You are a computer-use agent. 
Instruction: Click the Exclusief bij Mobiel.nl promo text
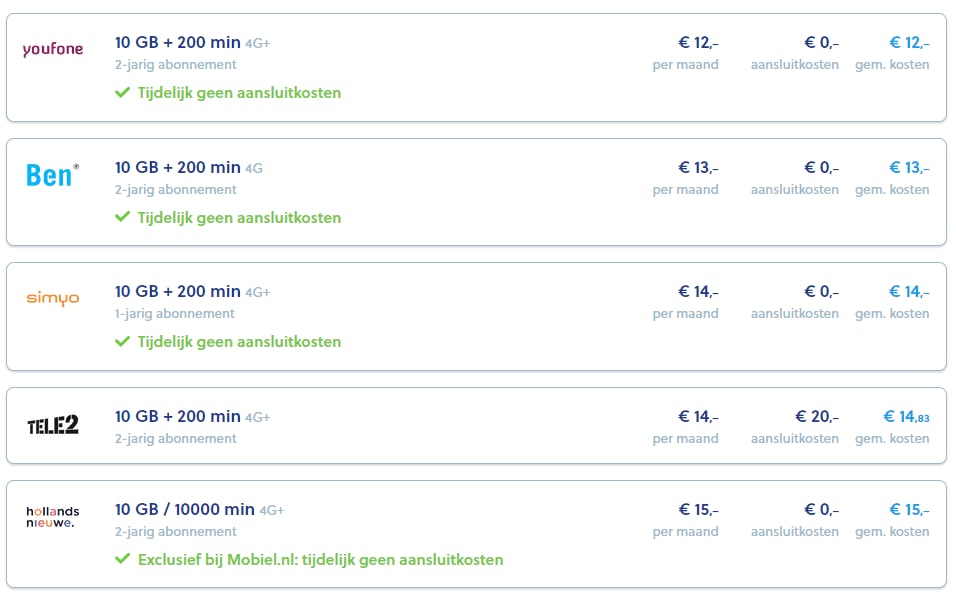tap(321, 559)
